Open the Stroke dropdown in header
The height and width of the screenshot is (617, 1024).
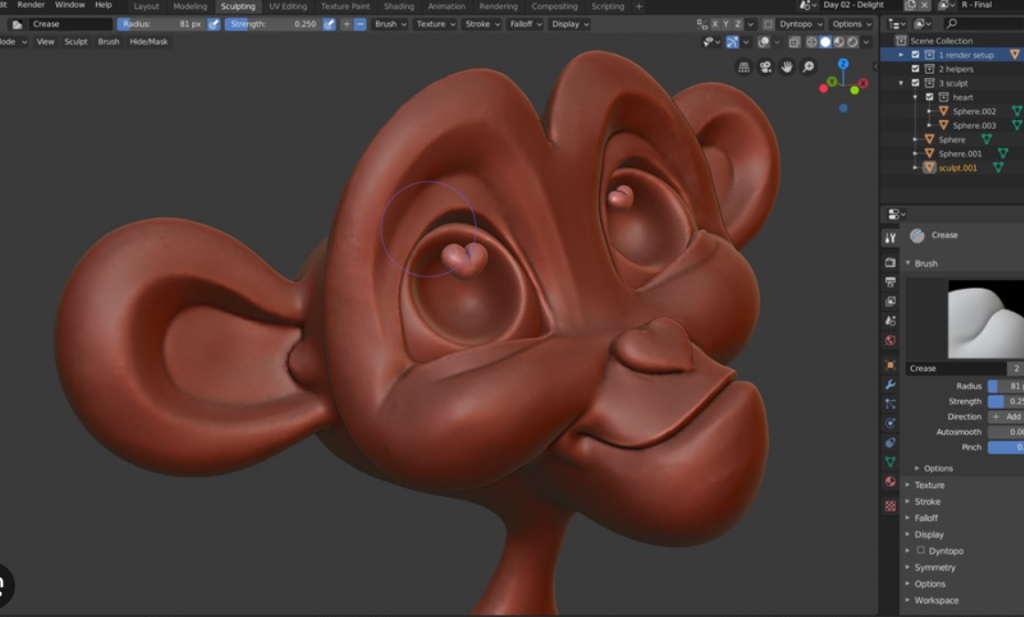pos(483,24)
